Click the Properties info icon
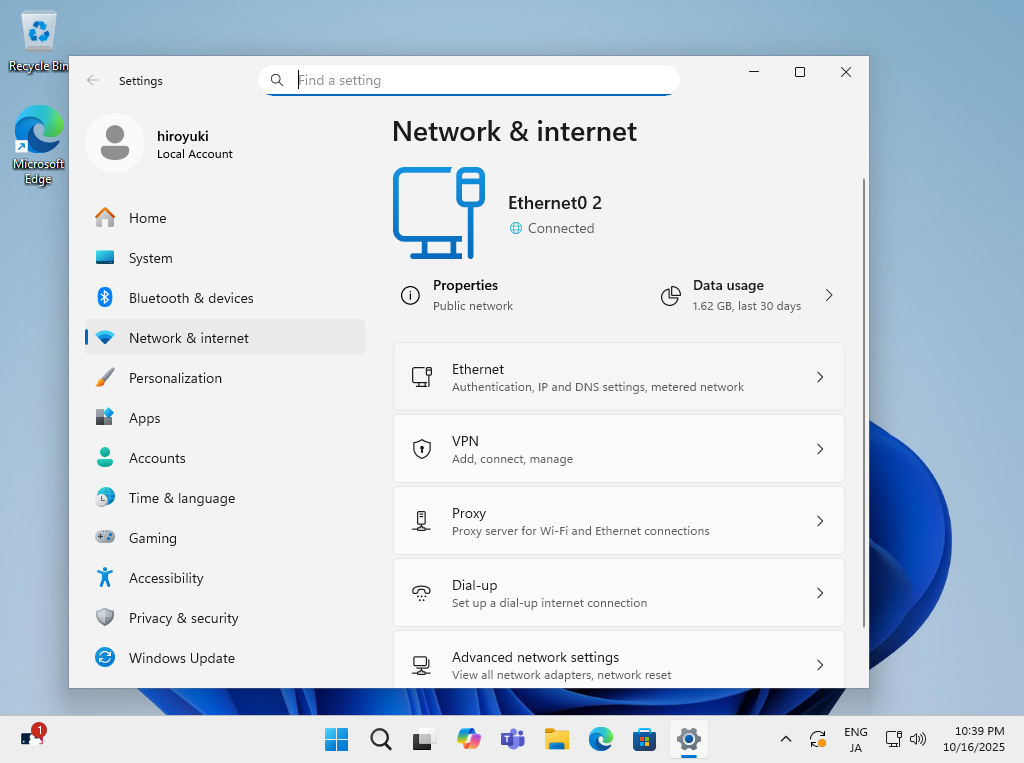This screenshot has height=763, width=1024. pos(410,295)
